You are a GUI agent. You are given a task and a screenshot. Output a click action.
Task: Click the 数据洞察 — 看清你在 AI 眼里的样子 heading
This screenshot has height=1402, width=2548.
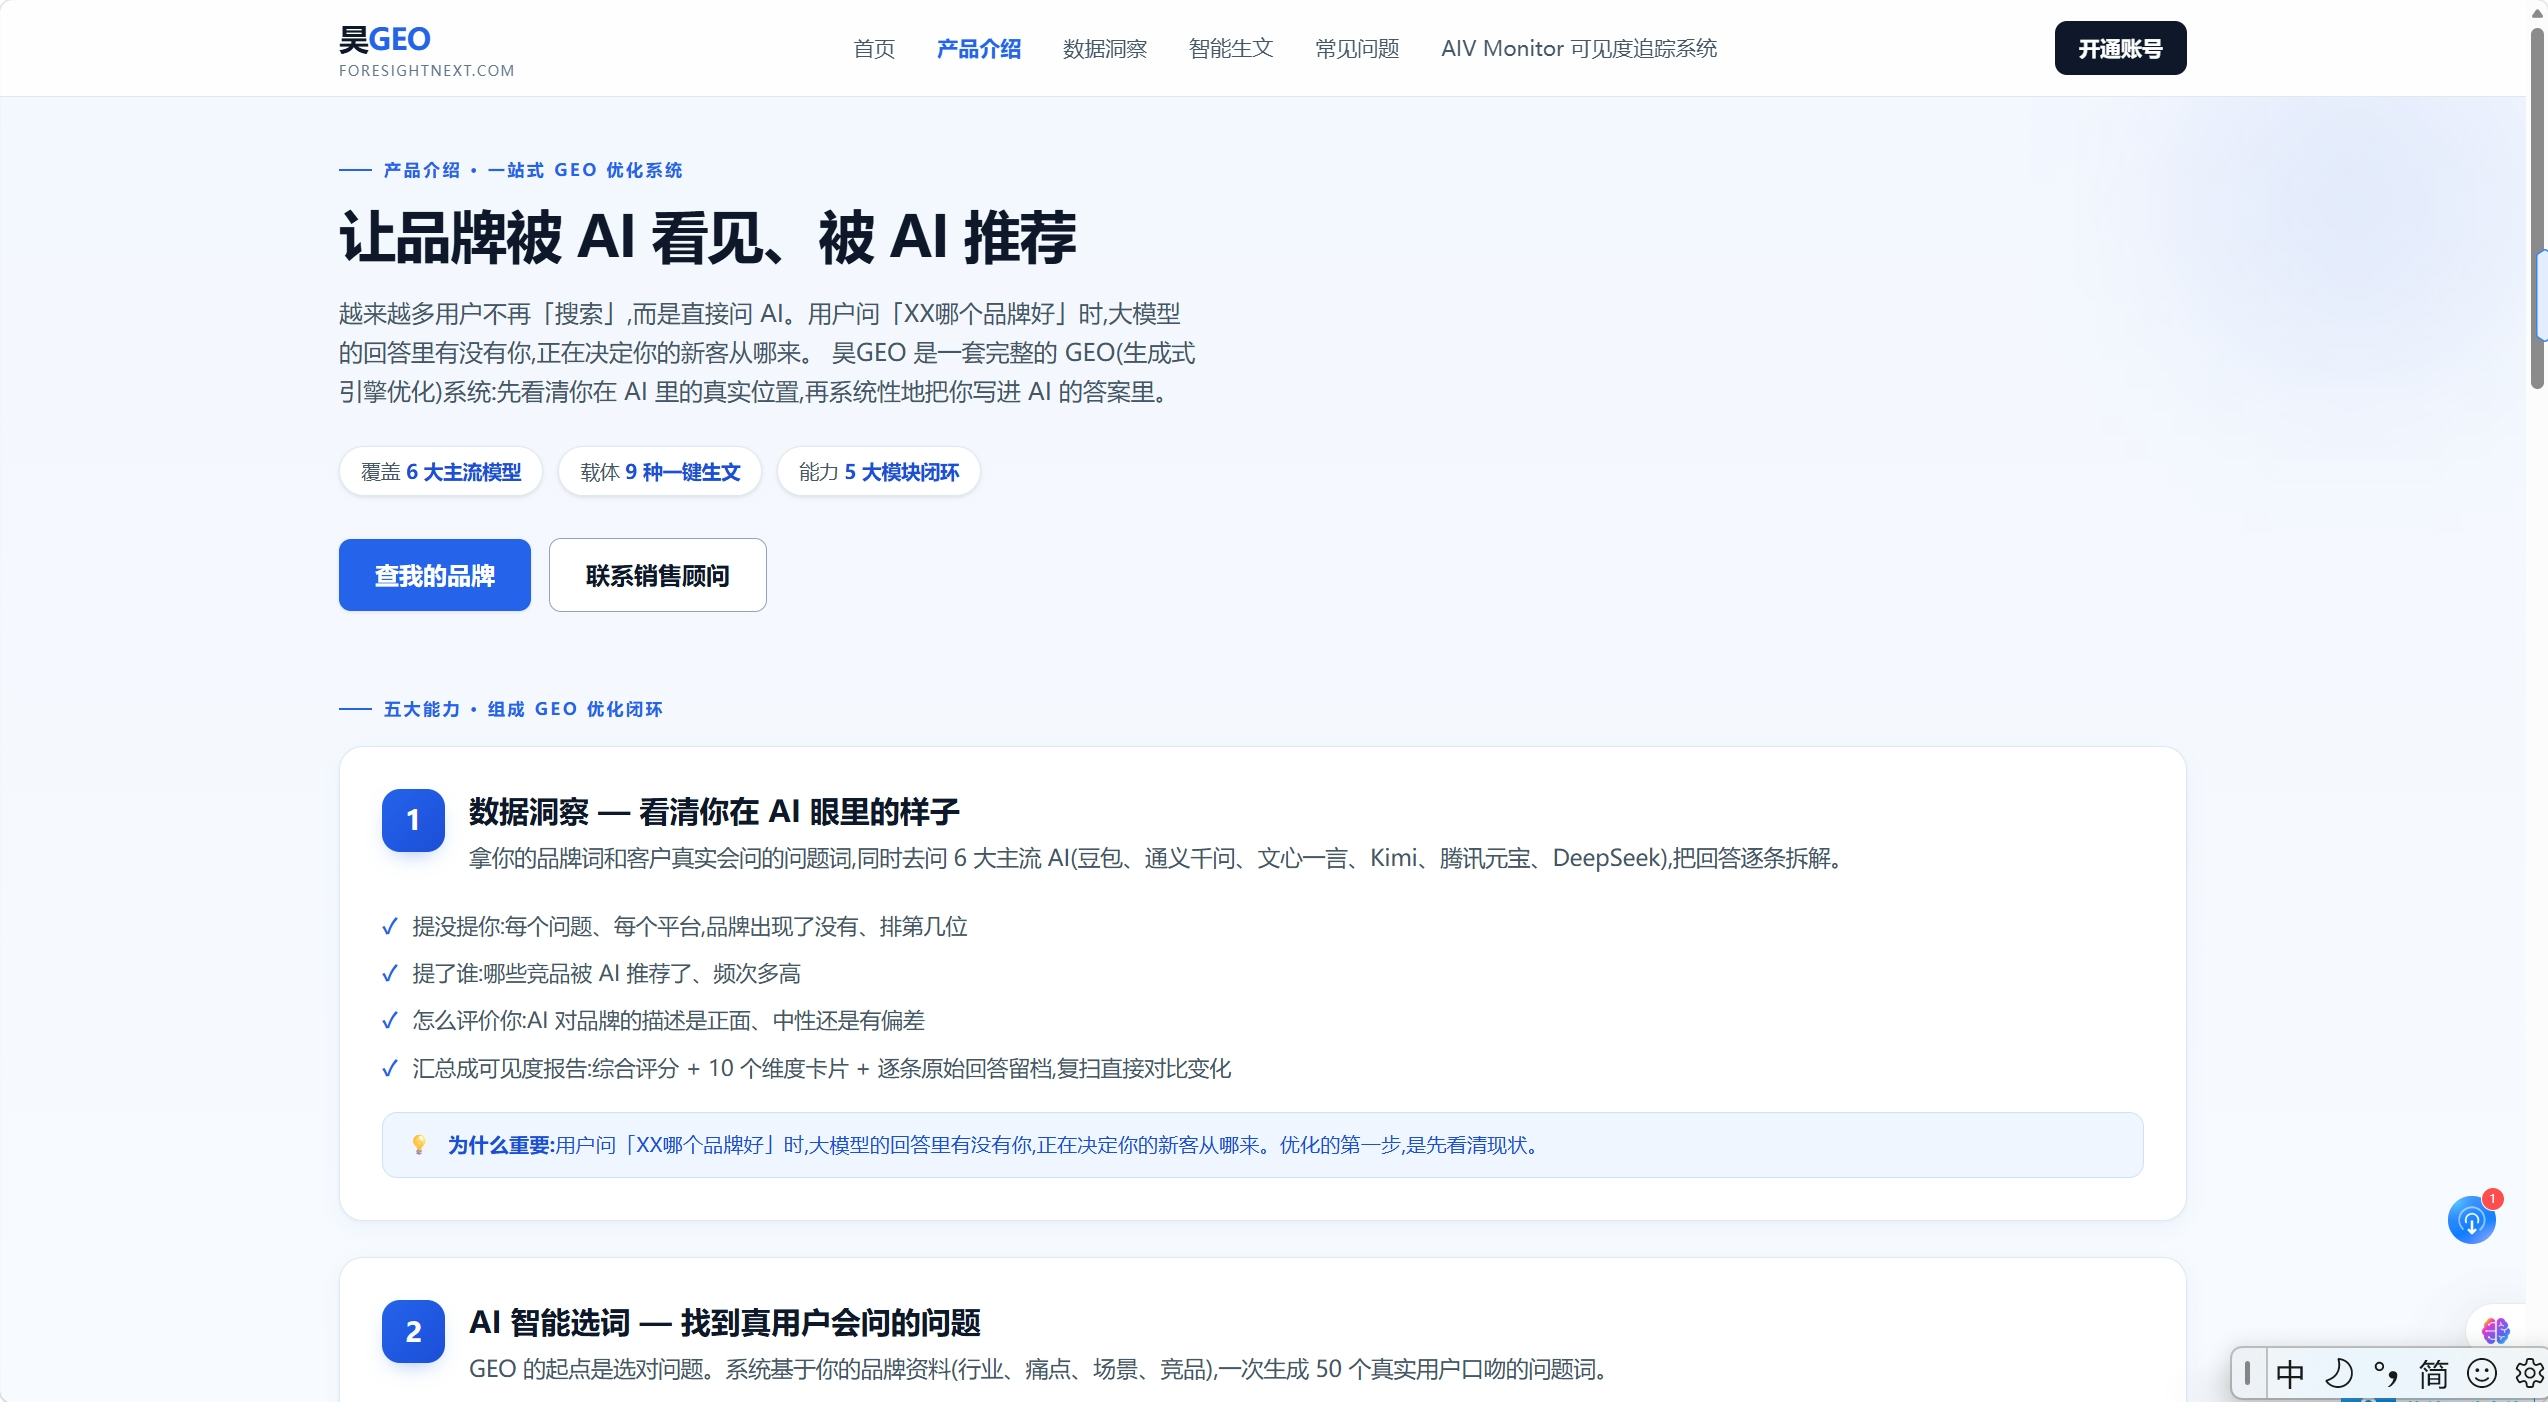pyautogui.click(x=714, y=811)
